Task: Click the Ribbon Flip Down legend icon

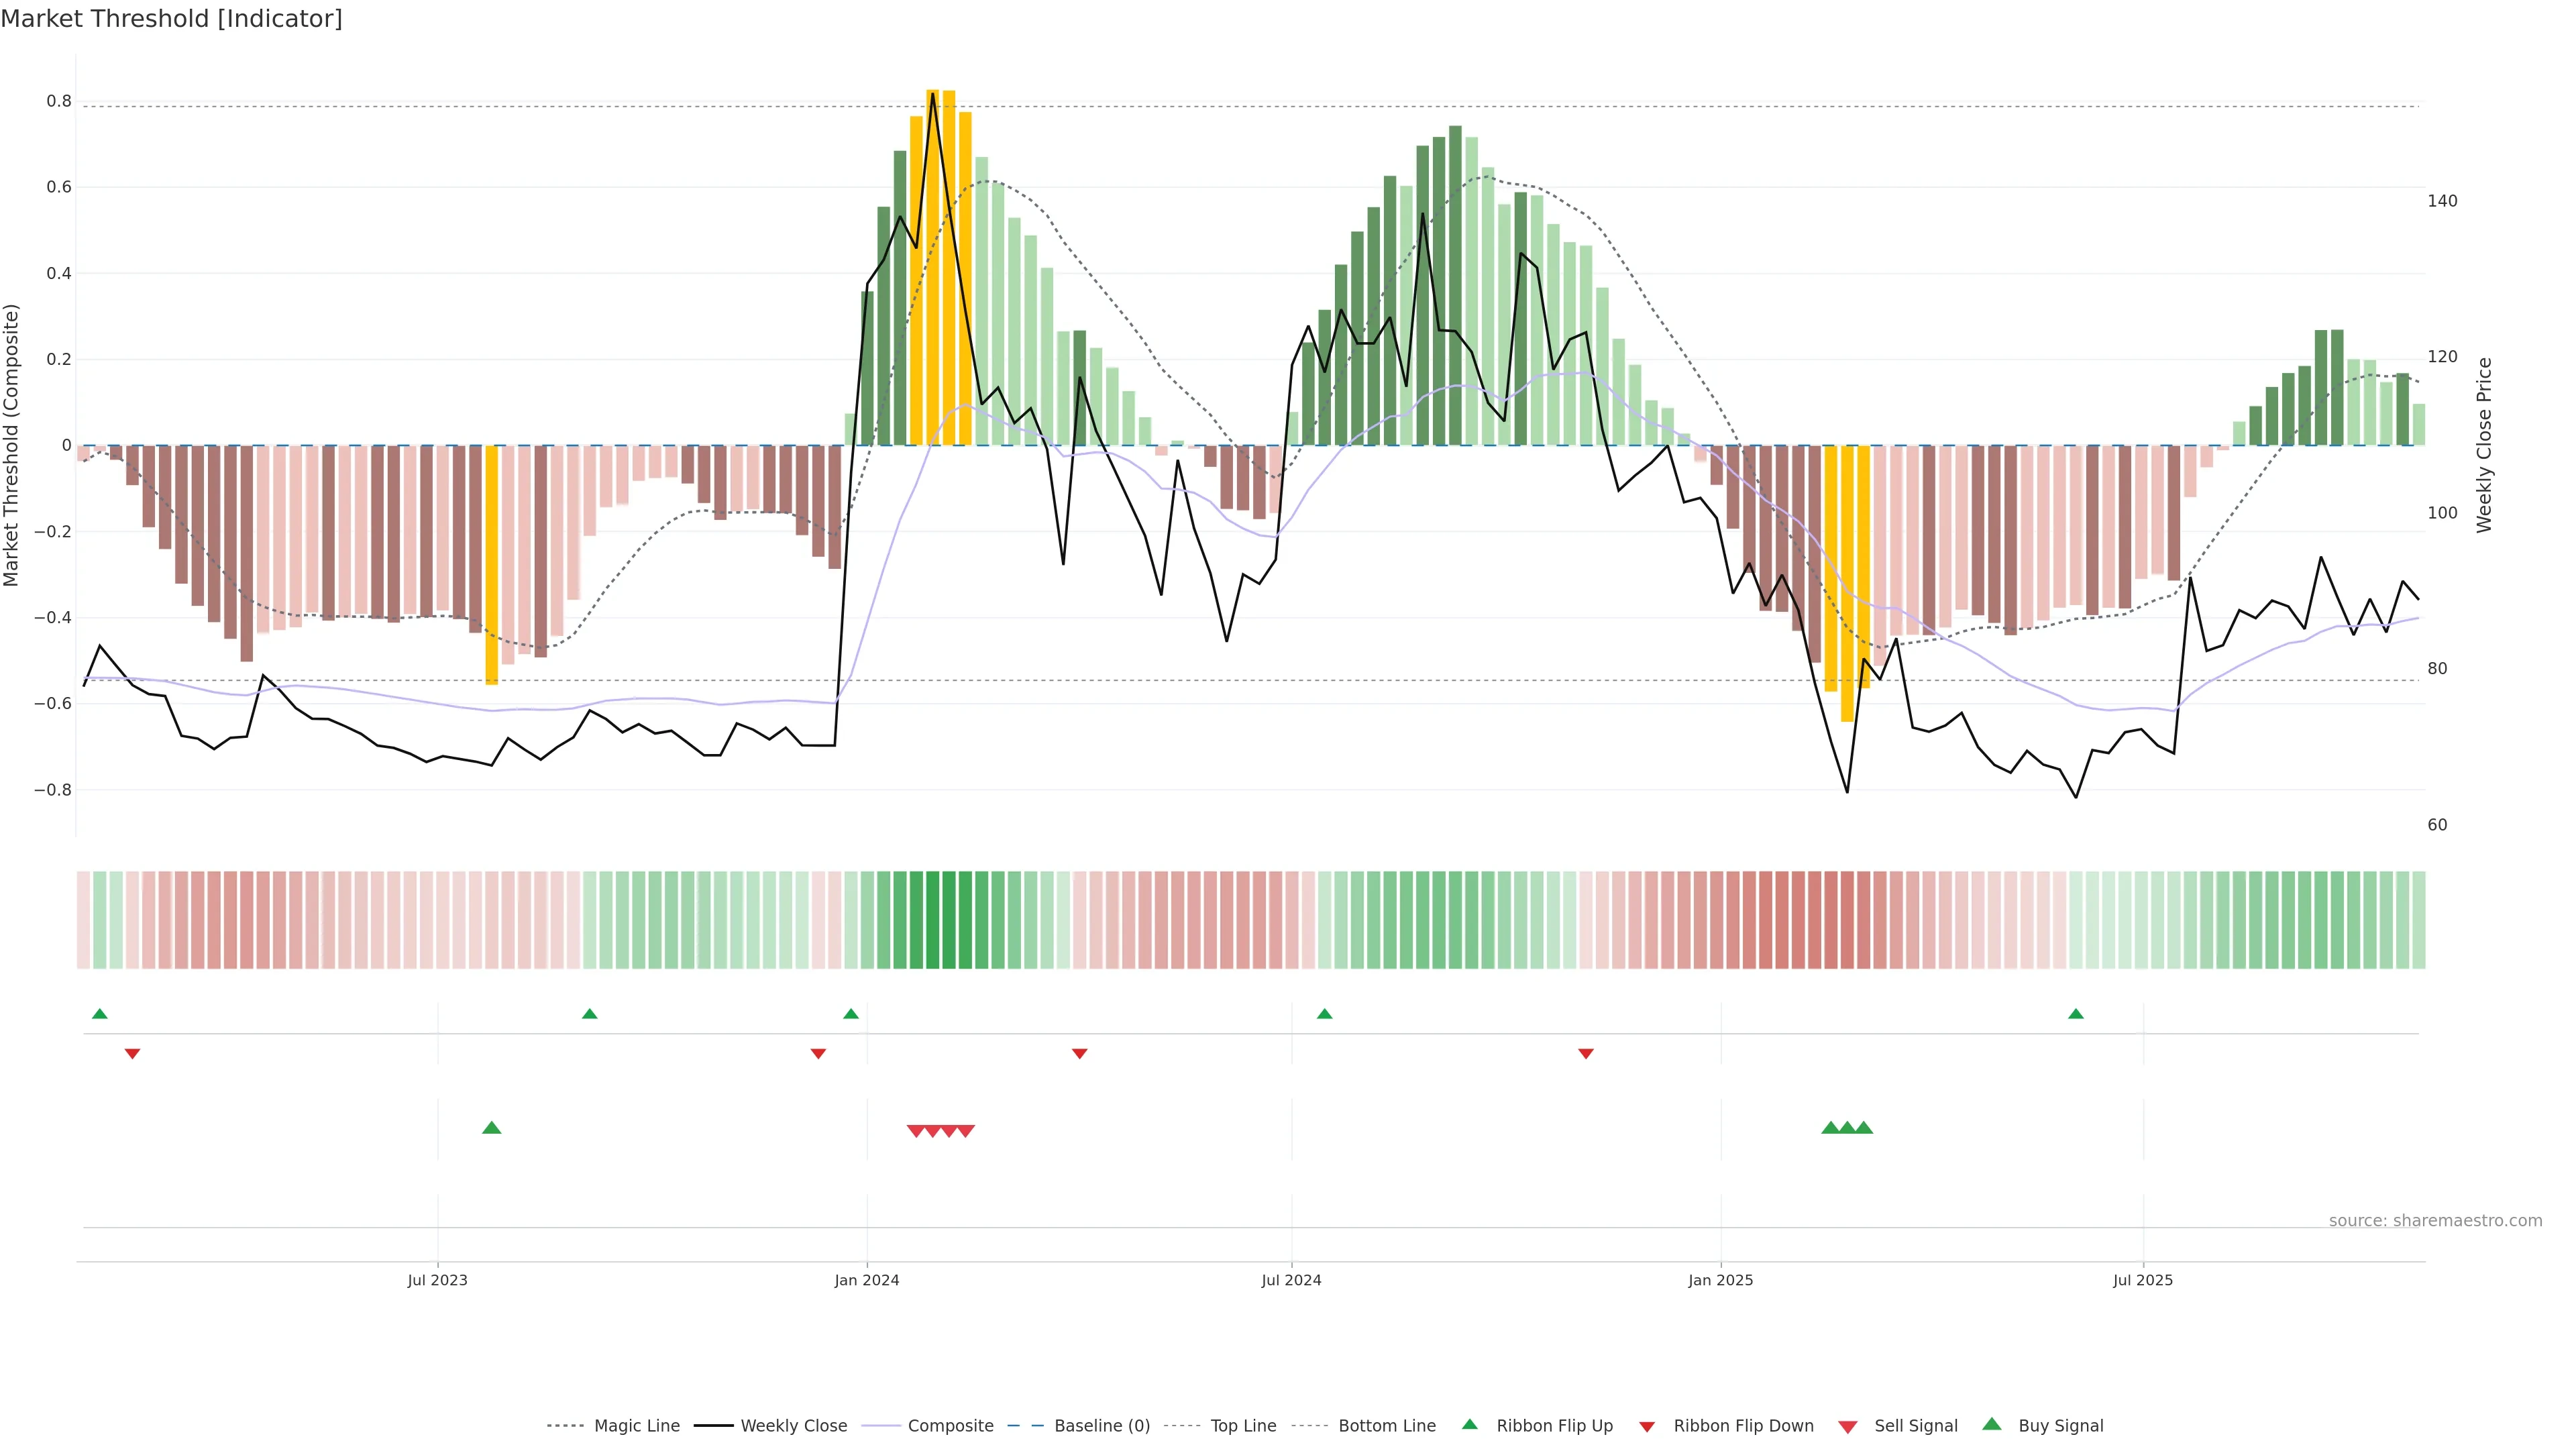Action: click(x=1646, y=1427)
